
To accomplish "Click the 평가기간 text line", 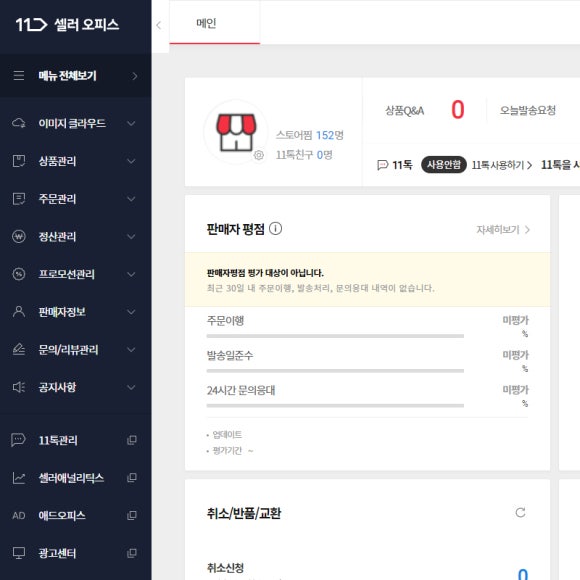I will [x=230, y=451].
